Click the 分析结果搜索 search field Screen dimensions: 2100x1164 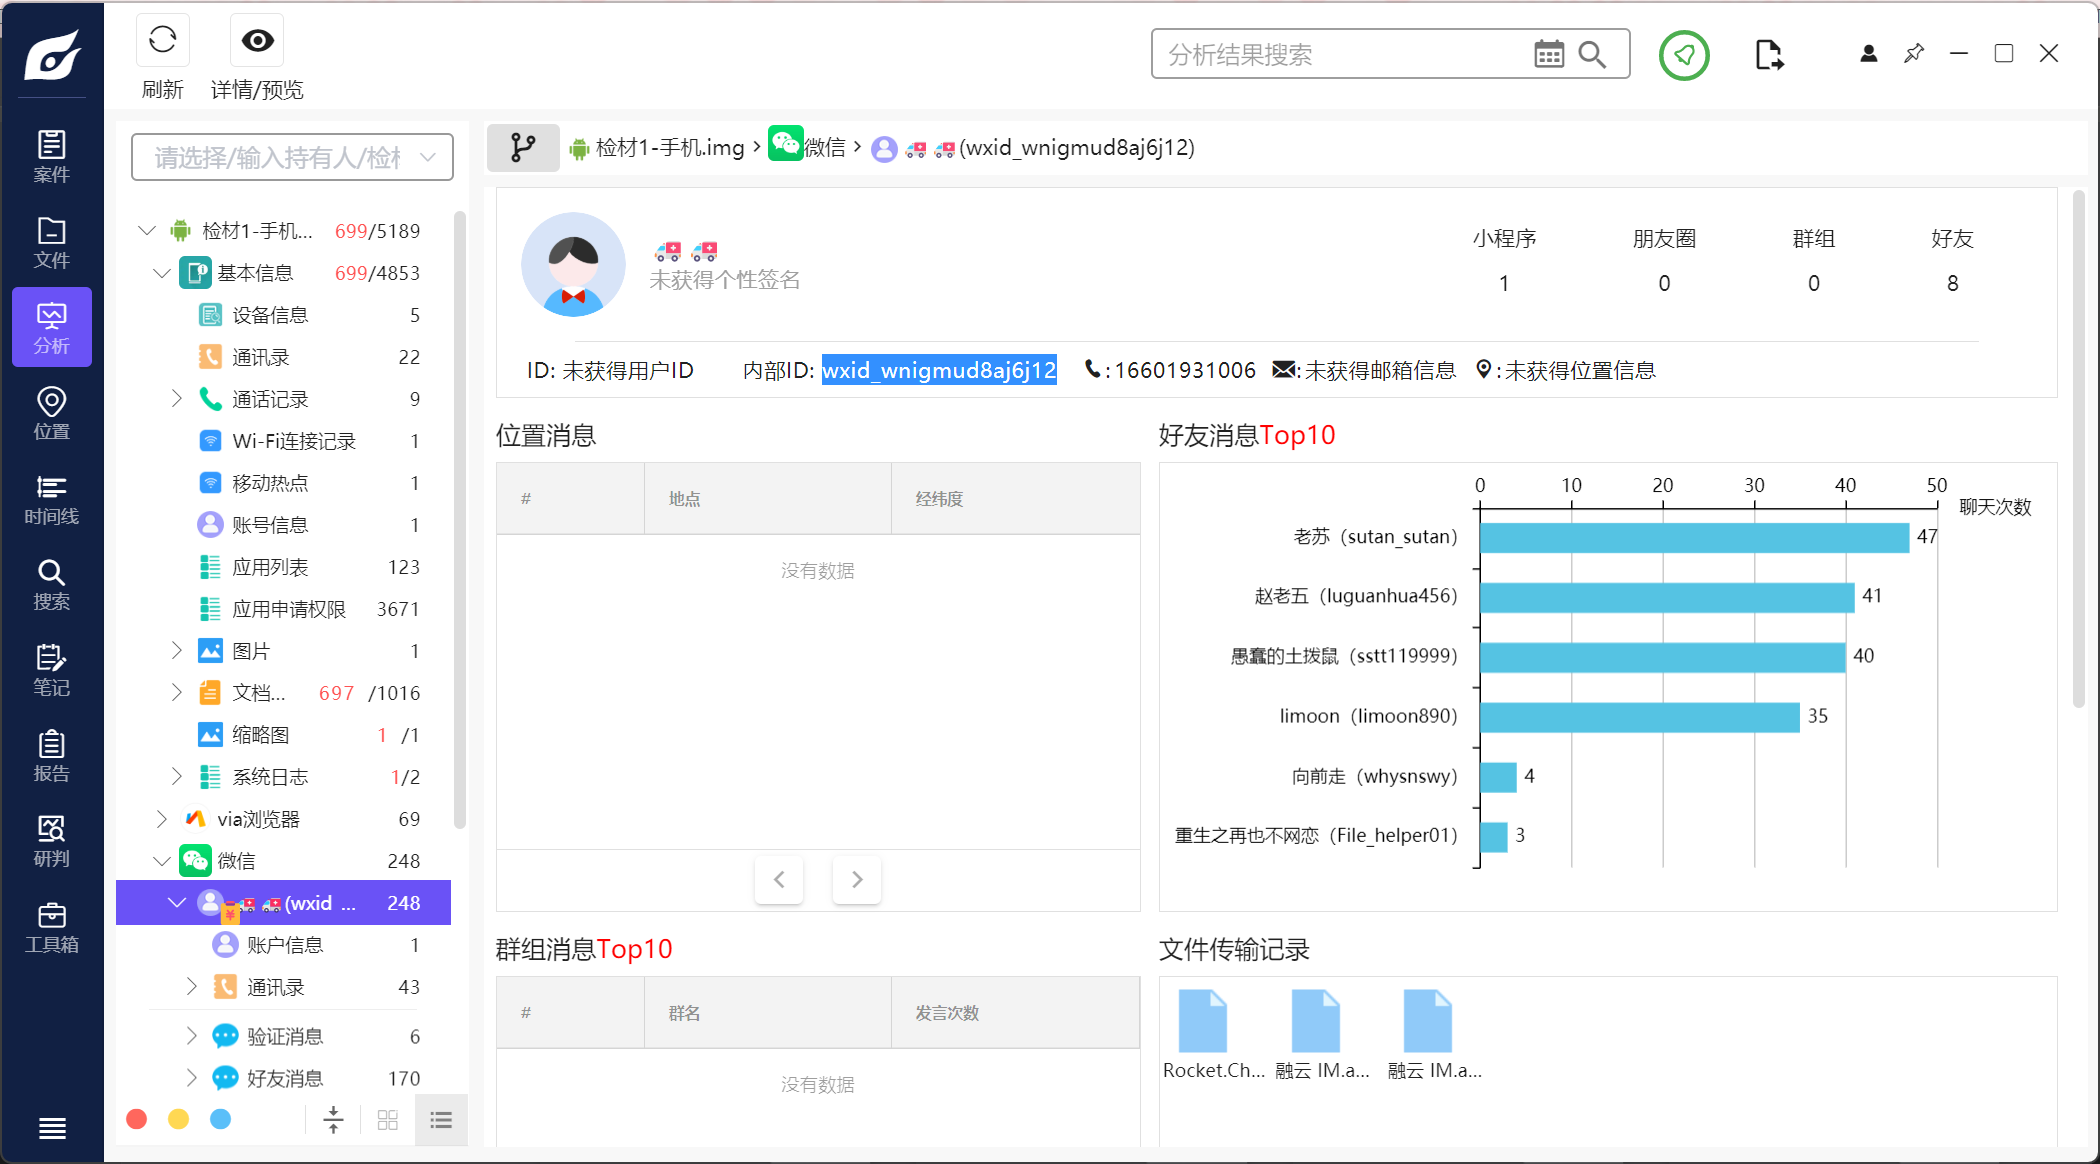coord(1340,54)
